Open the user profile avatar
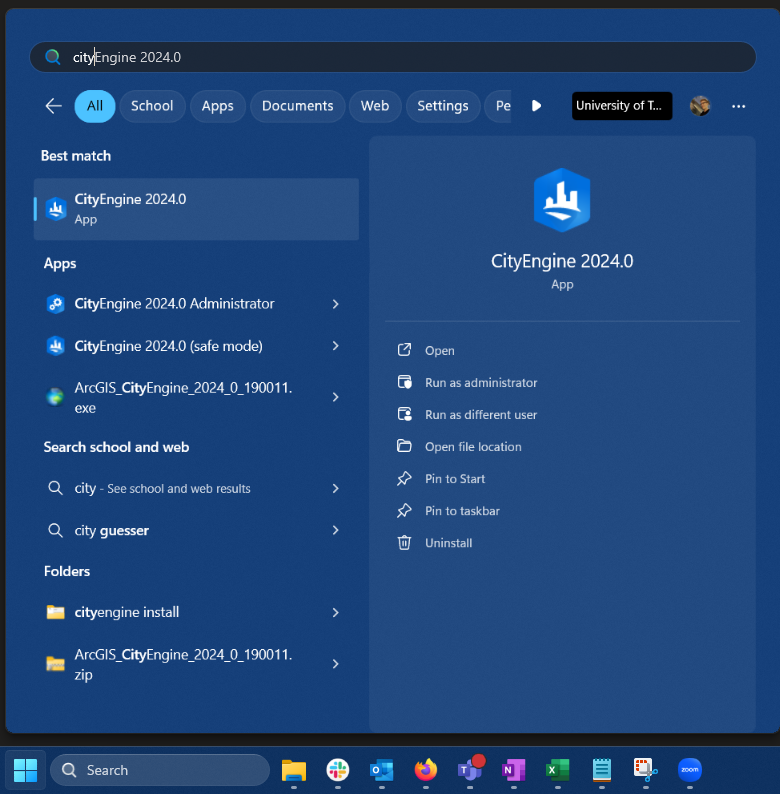Viewport: 780px width, 794px height. (x=700, y=106)
